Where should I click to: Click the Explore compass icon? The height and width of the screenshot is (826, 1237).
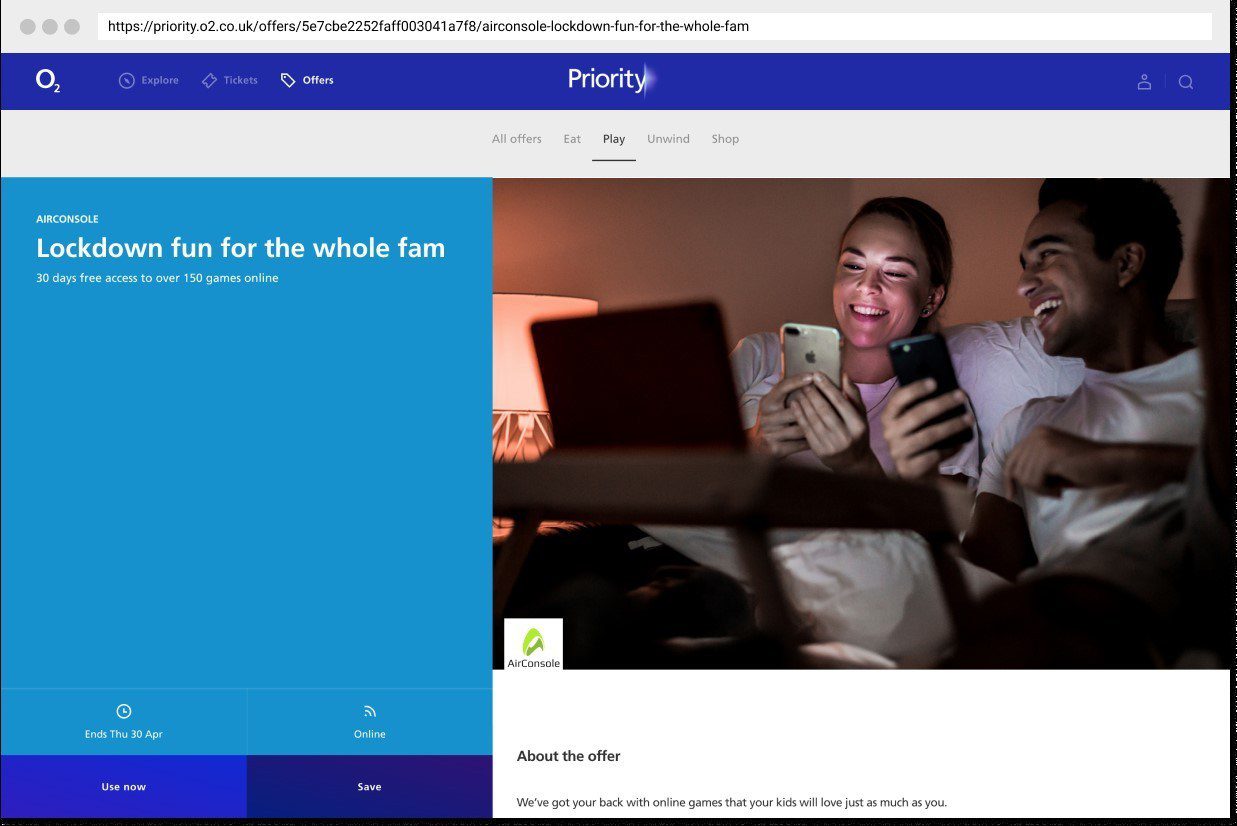click(x=127, y=81)
